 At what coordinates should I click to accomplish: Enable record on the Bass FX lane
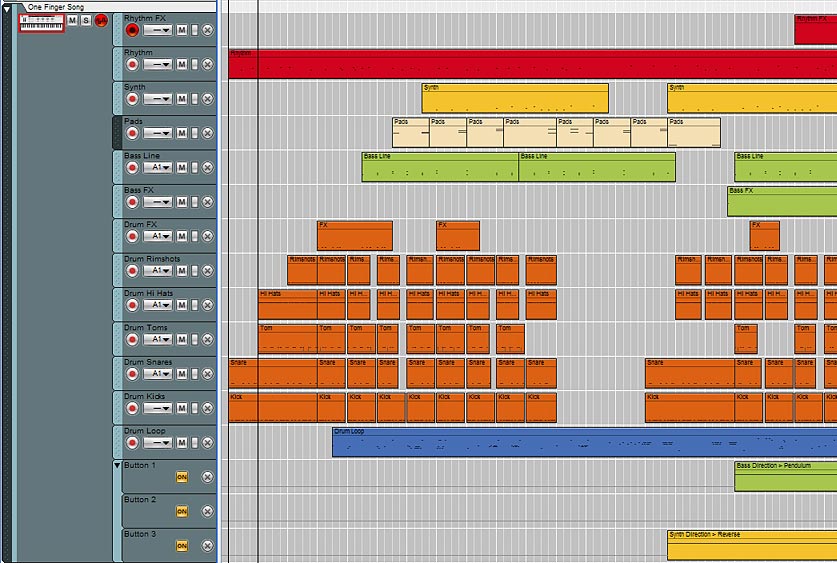point(132,202)
